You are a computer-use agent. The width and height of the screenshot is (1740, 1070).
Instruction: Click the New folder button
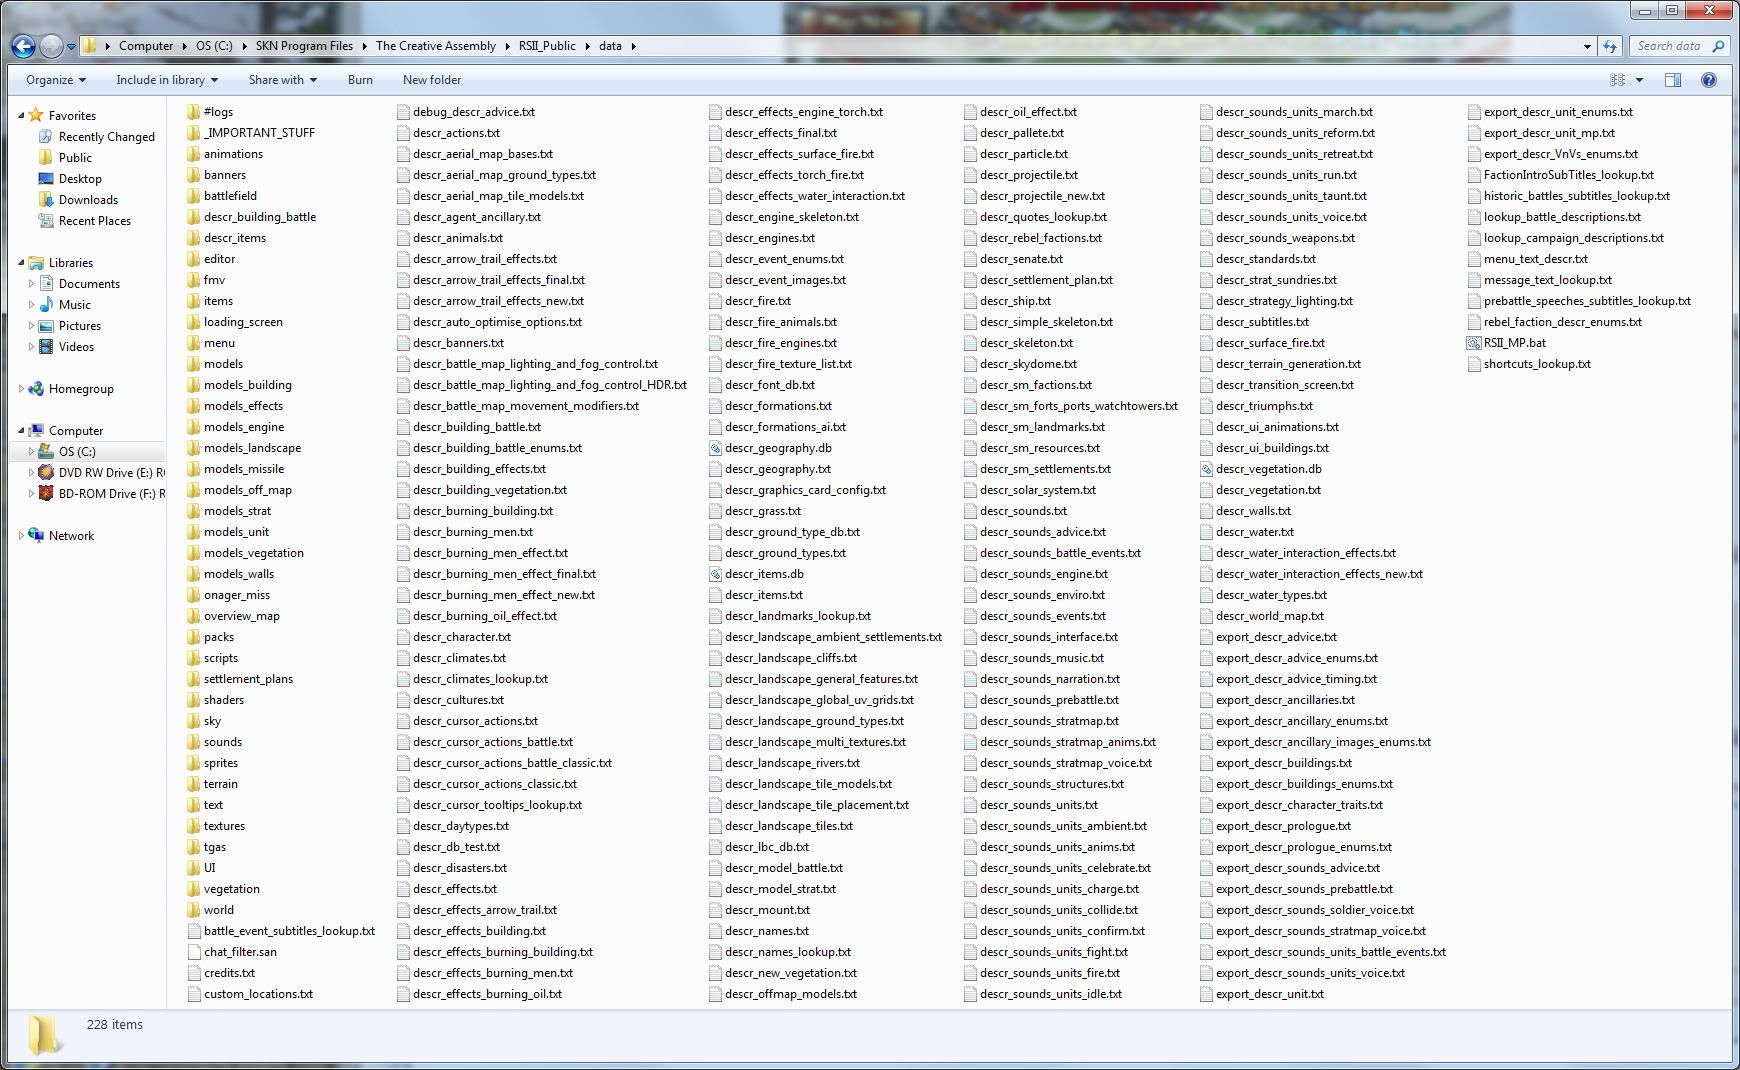pos(432,80)
